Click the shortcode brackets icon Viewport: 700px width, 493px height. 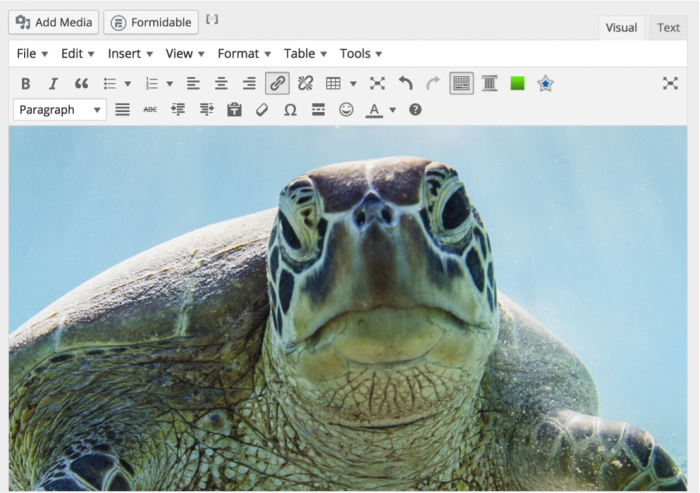pyautogui.click(x=212, y=19)
